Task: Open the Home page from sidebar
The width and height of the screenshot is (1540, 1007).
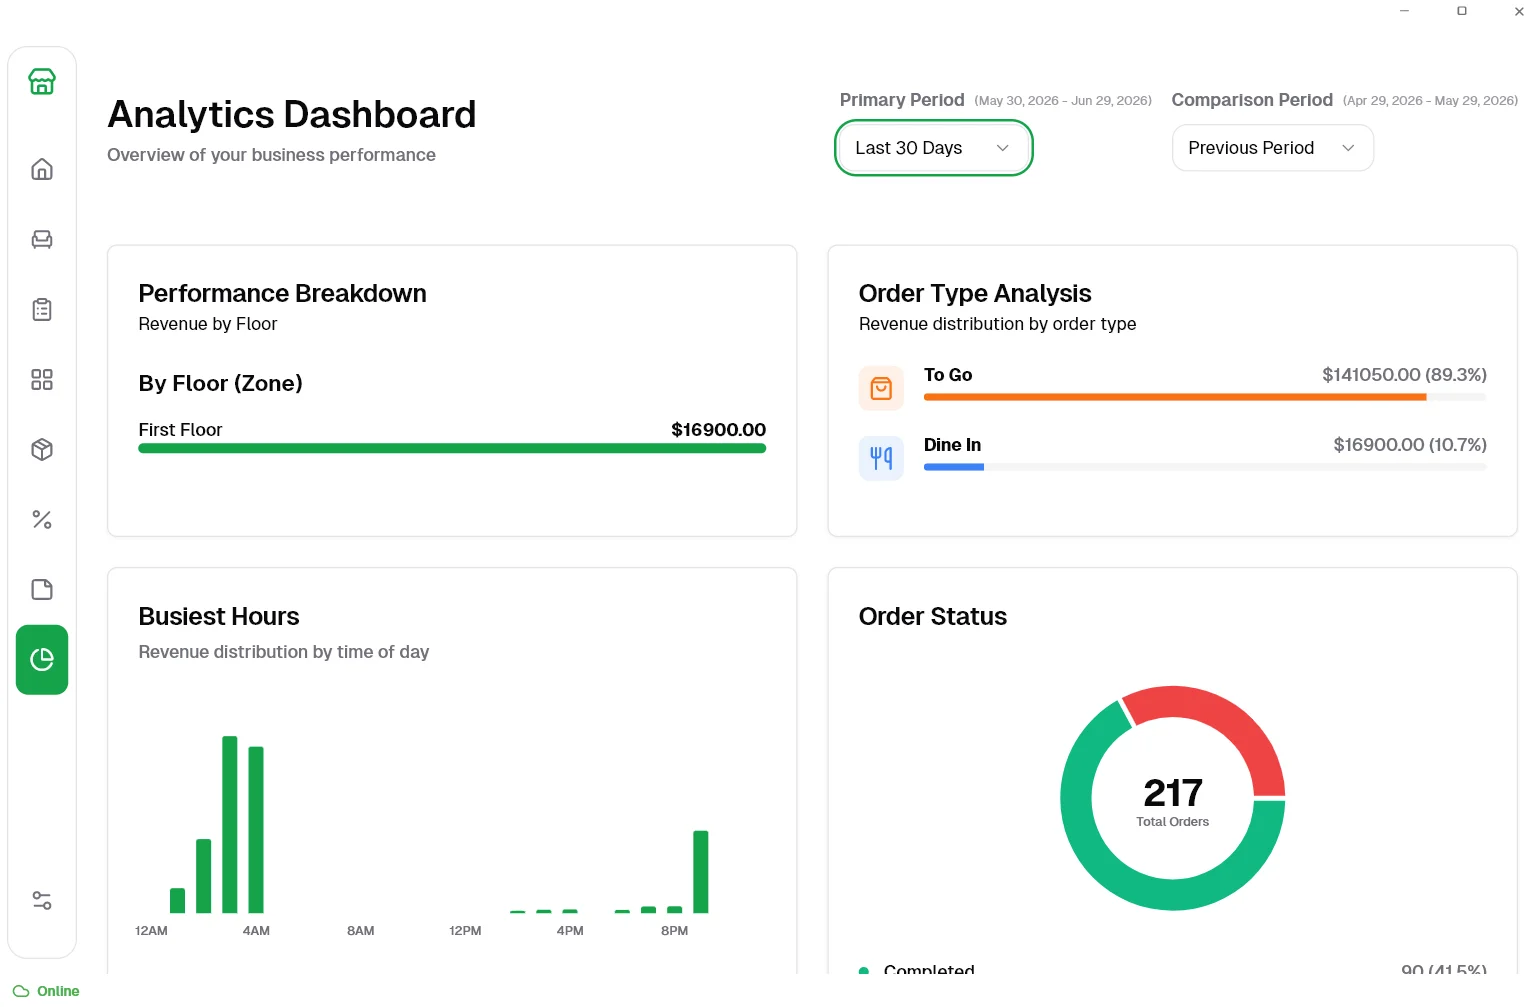Action: (x=42, y=169)
